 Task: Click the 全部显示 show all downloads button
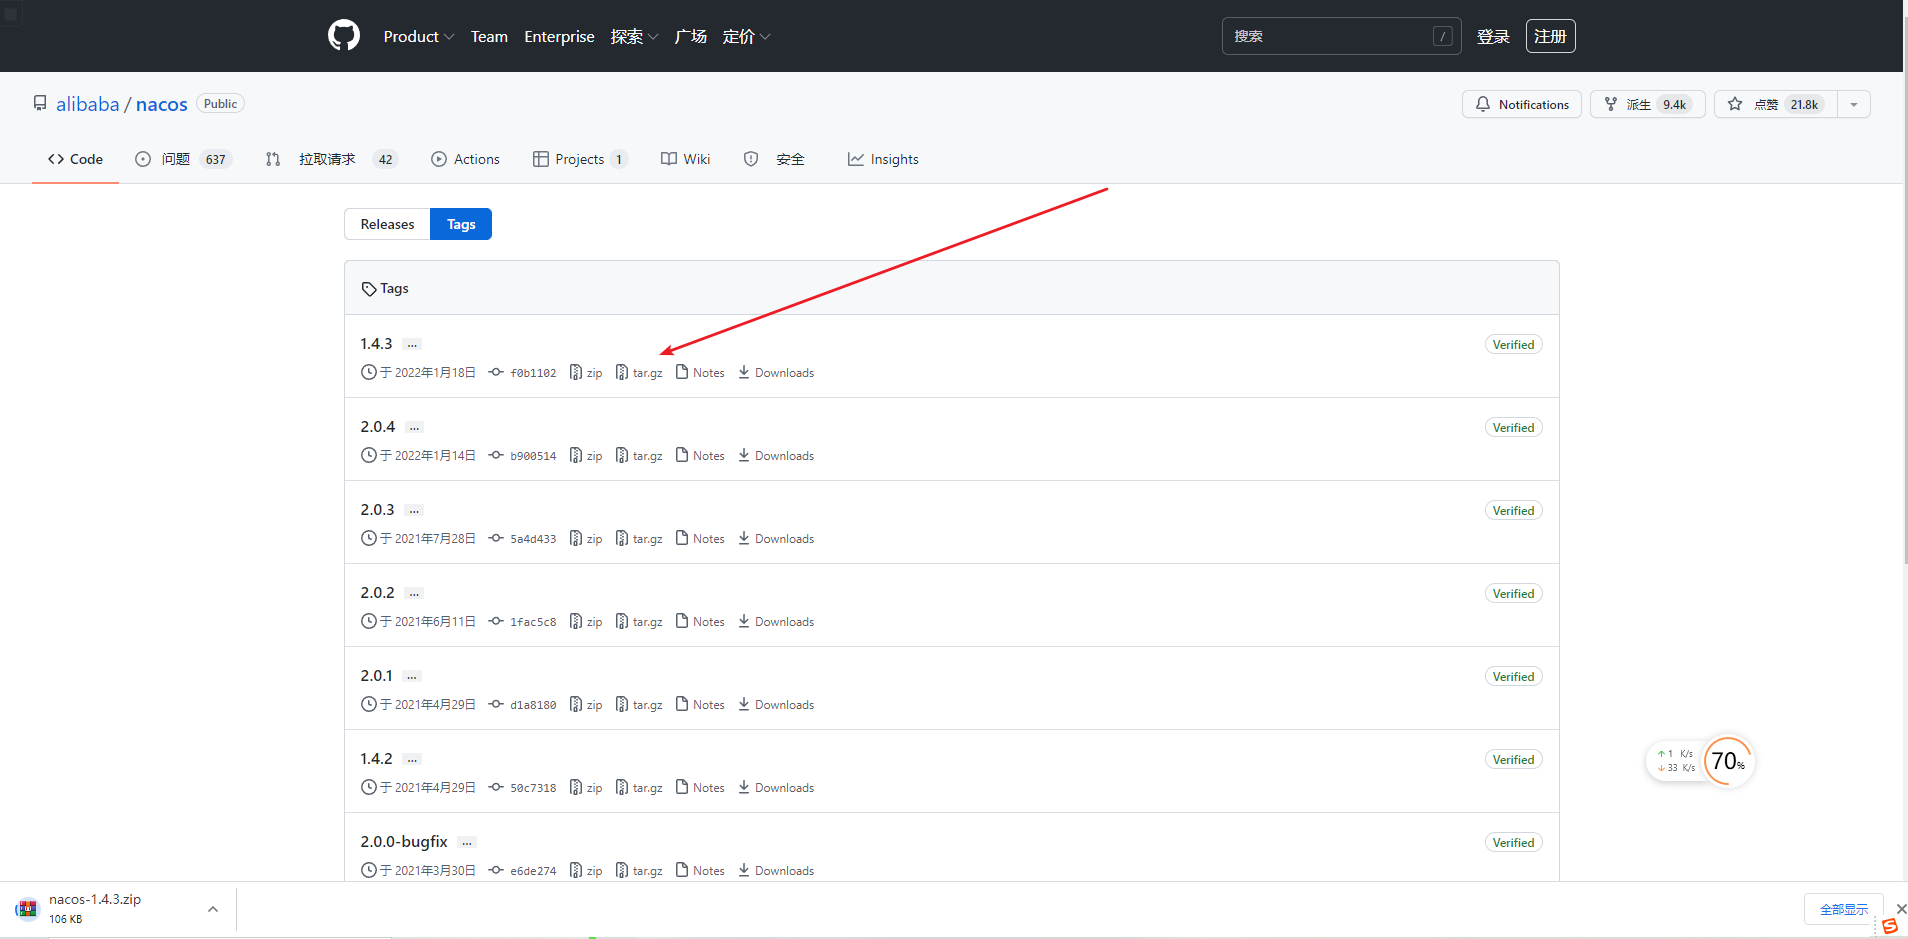(1844, 909)
